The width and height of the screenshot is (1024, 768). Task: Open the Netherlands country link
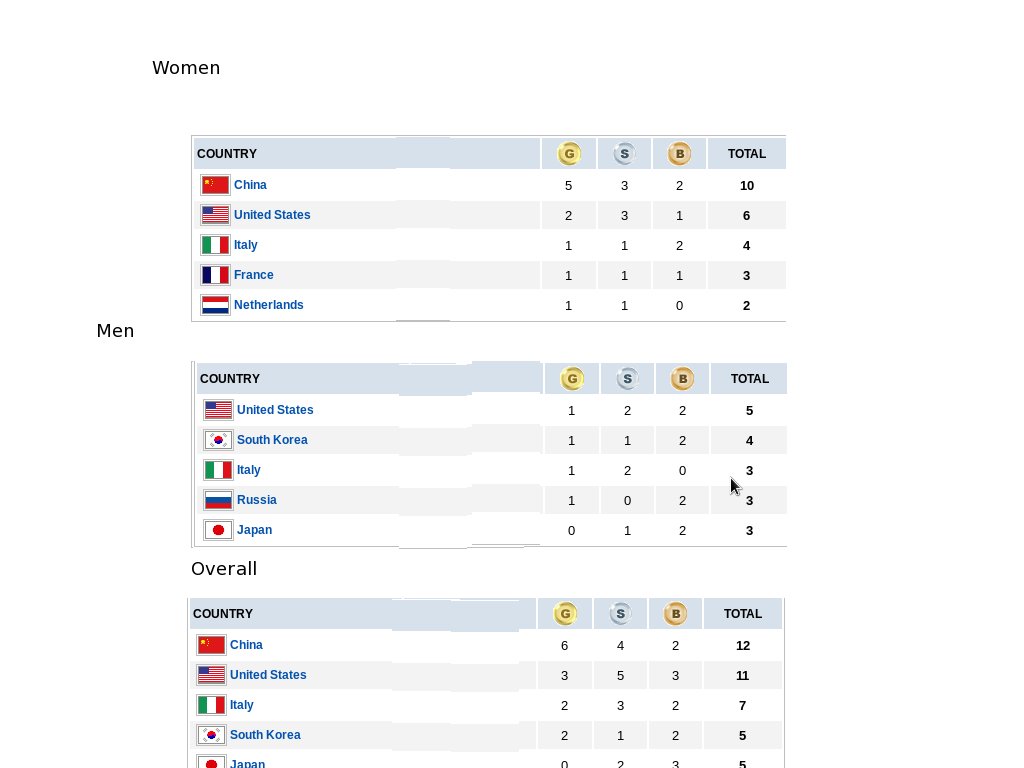point(268,305)
